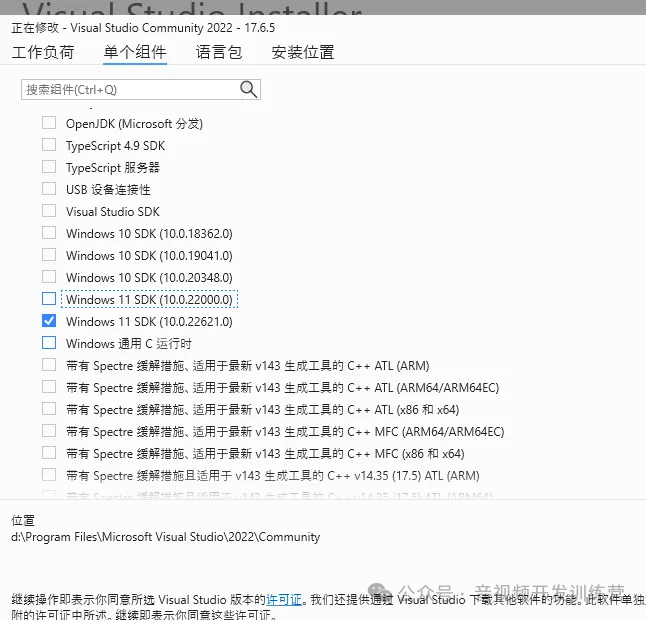
Task: Click Windows 11 SDK (10.0.22621.0) label
Action: 149,321
